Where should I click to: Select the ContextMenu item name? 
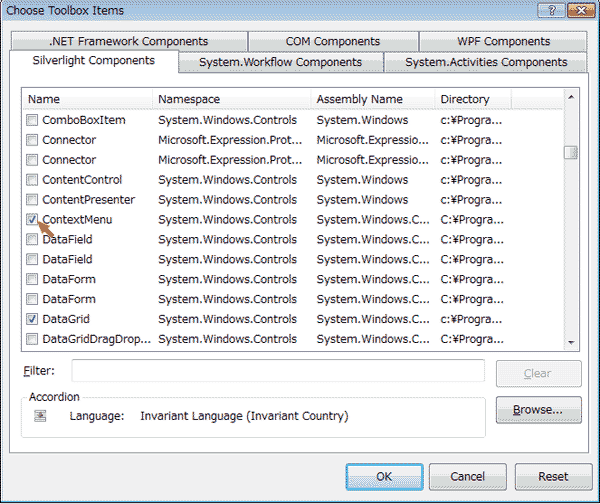coord(77,220)
